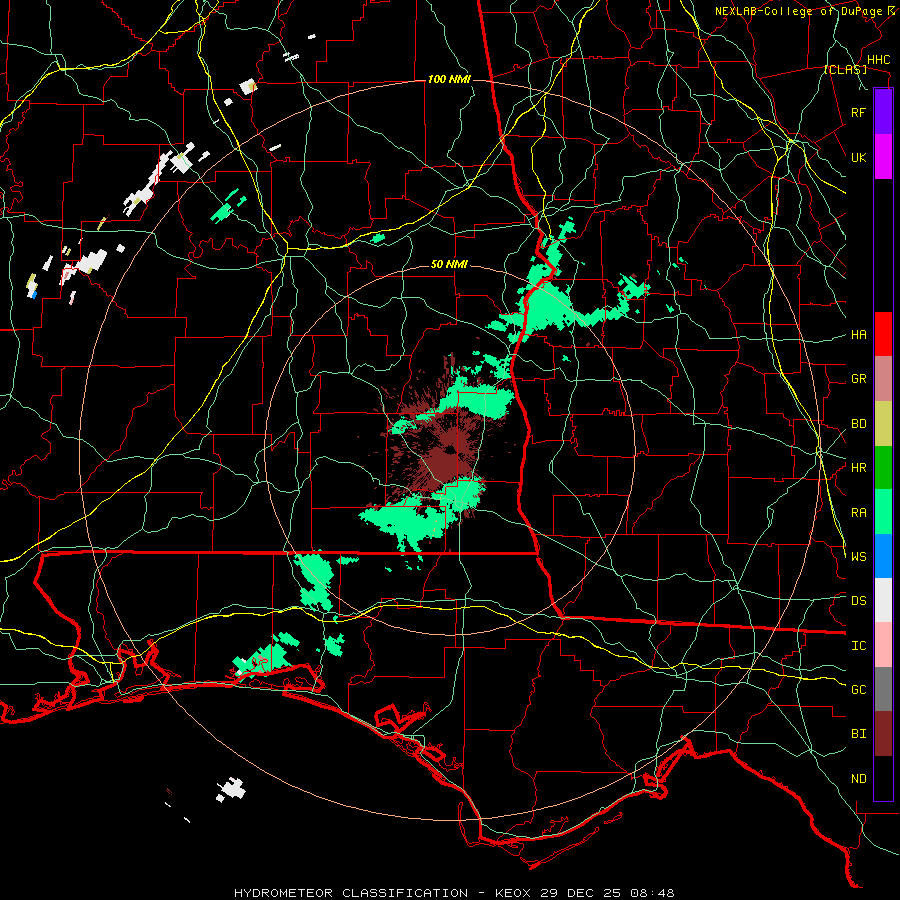The width and height of the screenshot is (900, 900).
Task: Click the HR legend label
Action: tap(859, 468)
